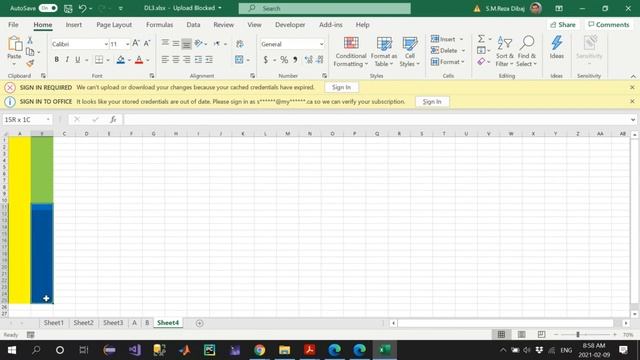Image resolution: width=640 pixels, height=360 pixels.
Task: Toggle Italic formatting
Action: pos(67,60)
